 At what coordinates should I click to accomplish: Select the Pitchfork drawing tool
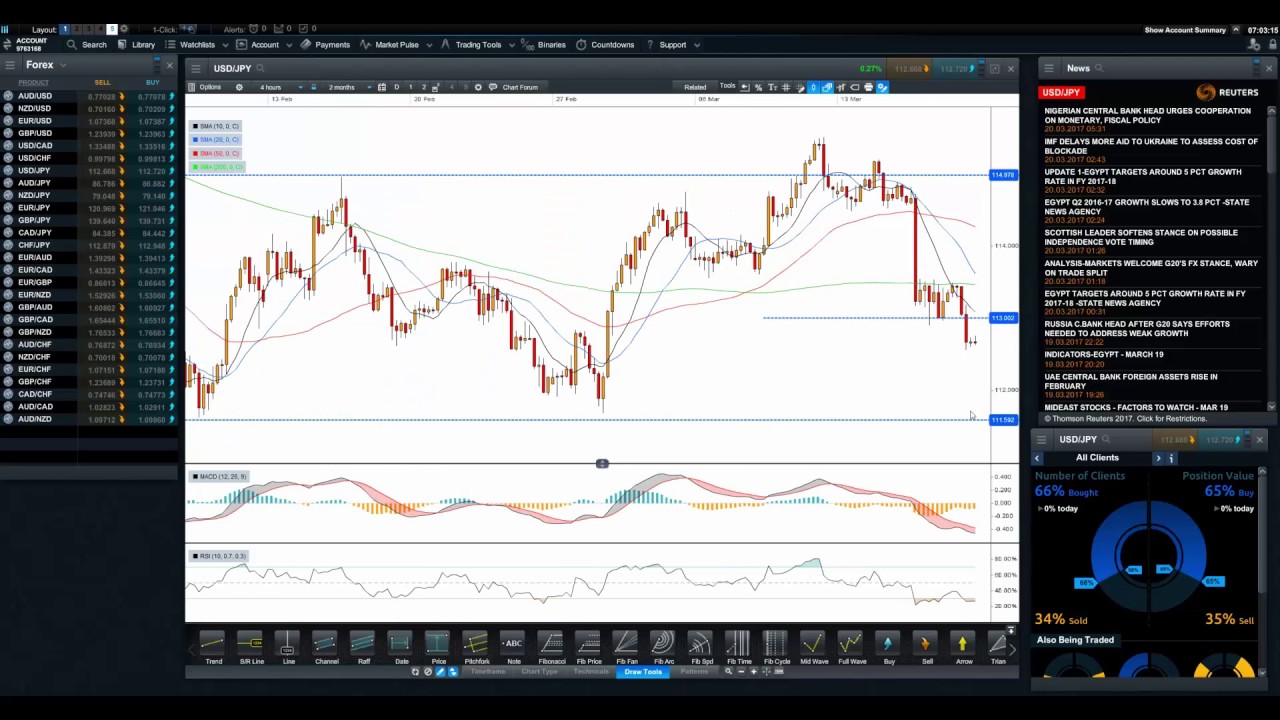[x=476, y=648]
